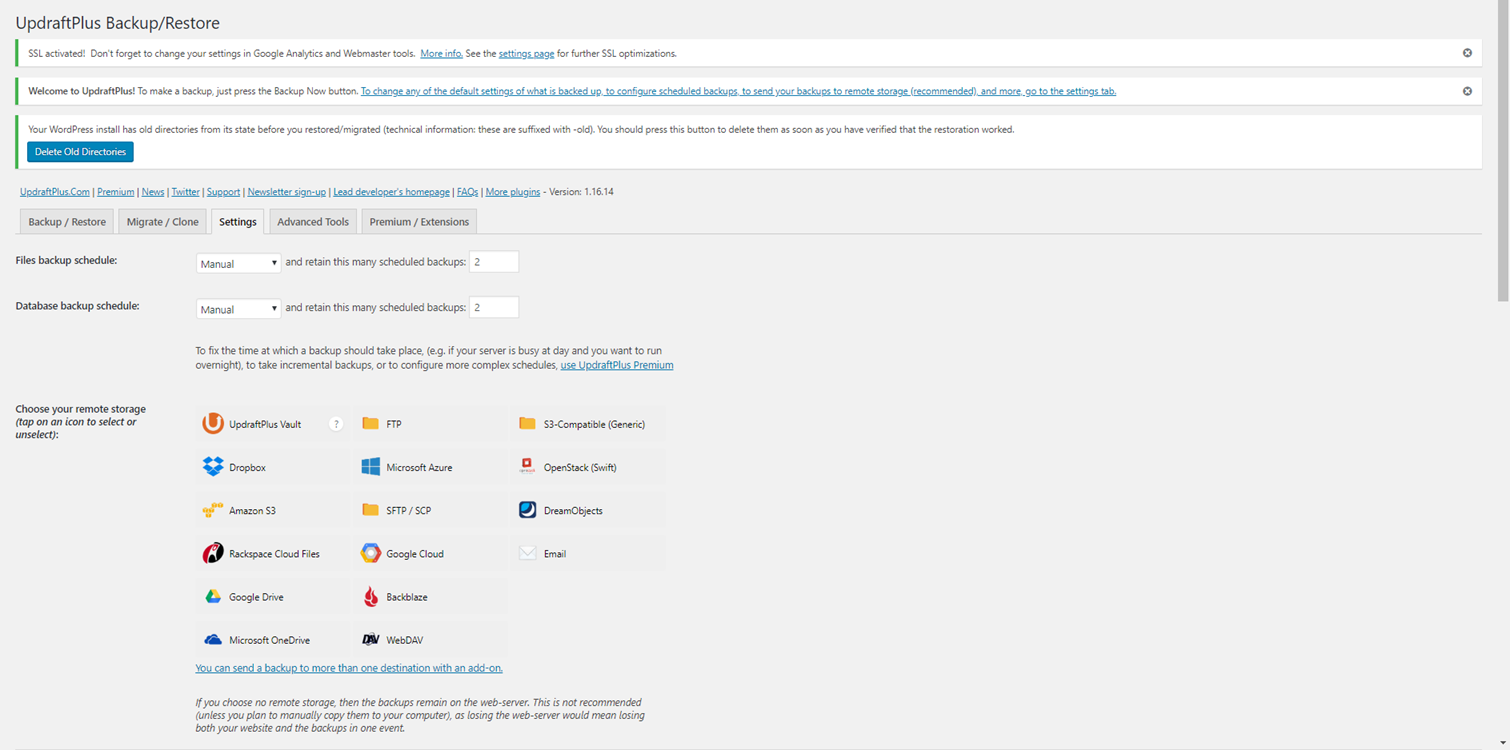The image size is (1510, 750).
Task: Open the More plugins link
Action: click(513, 192)
